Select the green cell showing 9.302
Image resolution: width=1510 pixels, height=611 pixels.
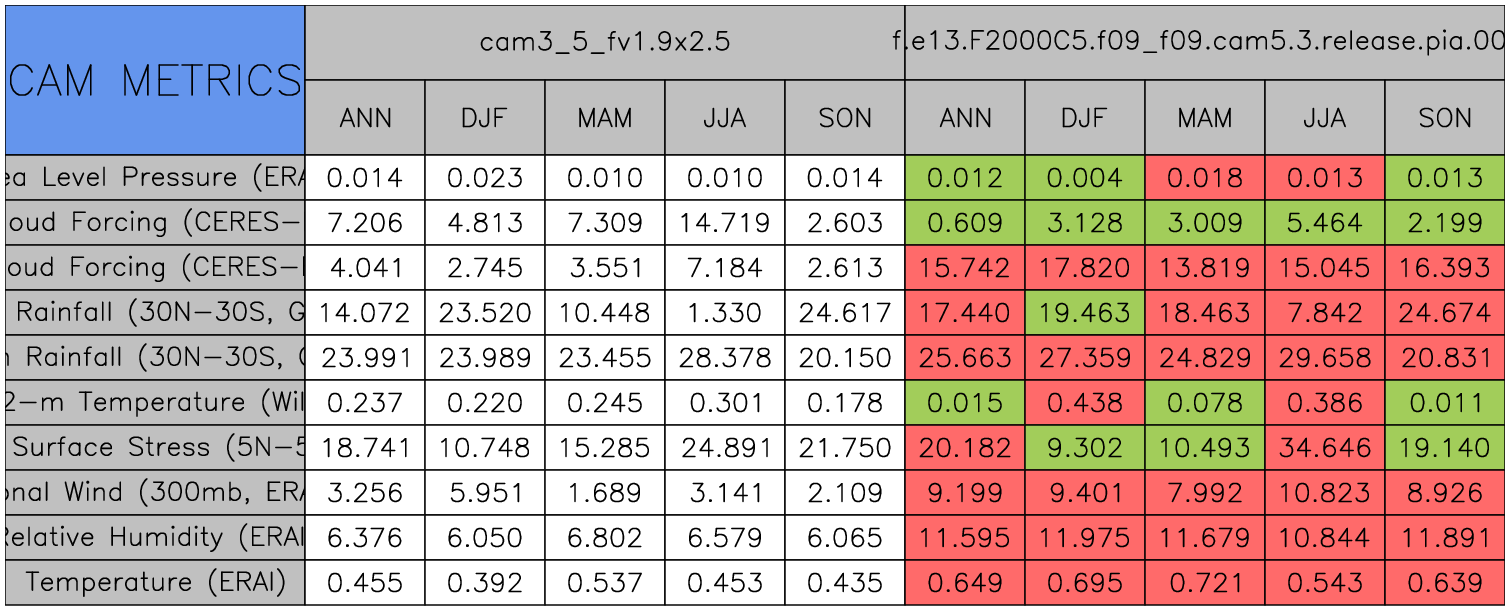[x=1084, y=447]
